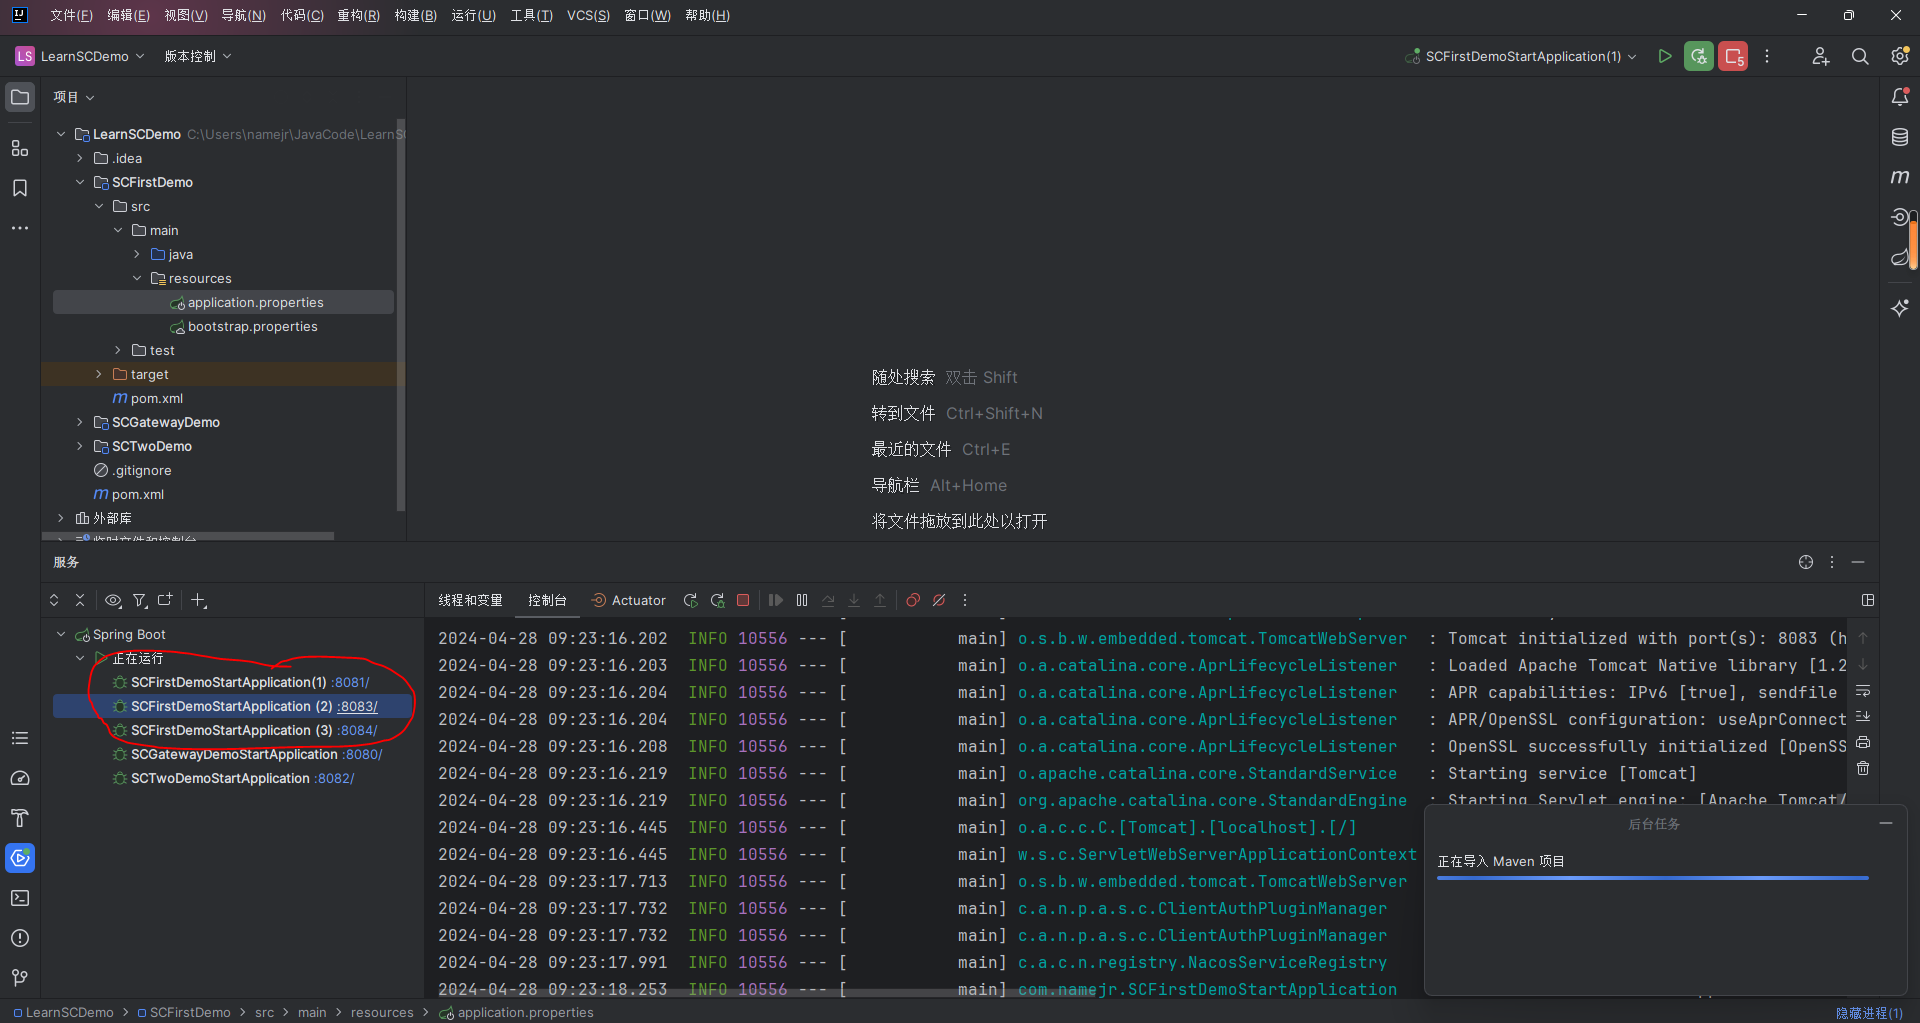
Task: Select the .gitignore file in the project tree
Action: pyautogui.click(x=141, y=470)
